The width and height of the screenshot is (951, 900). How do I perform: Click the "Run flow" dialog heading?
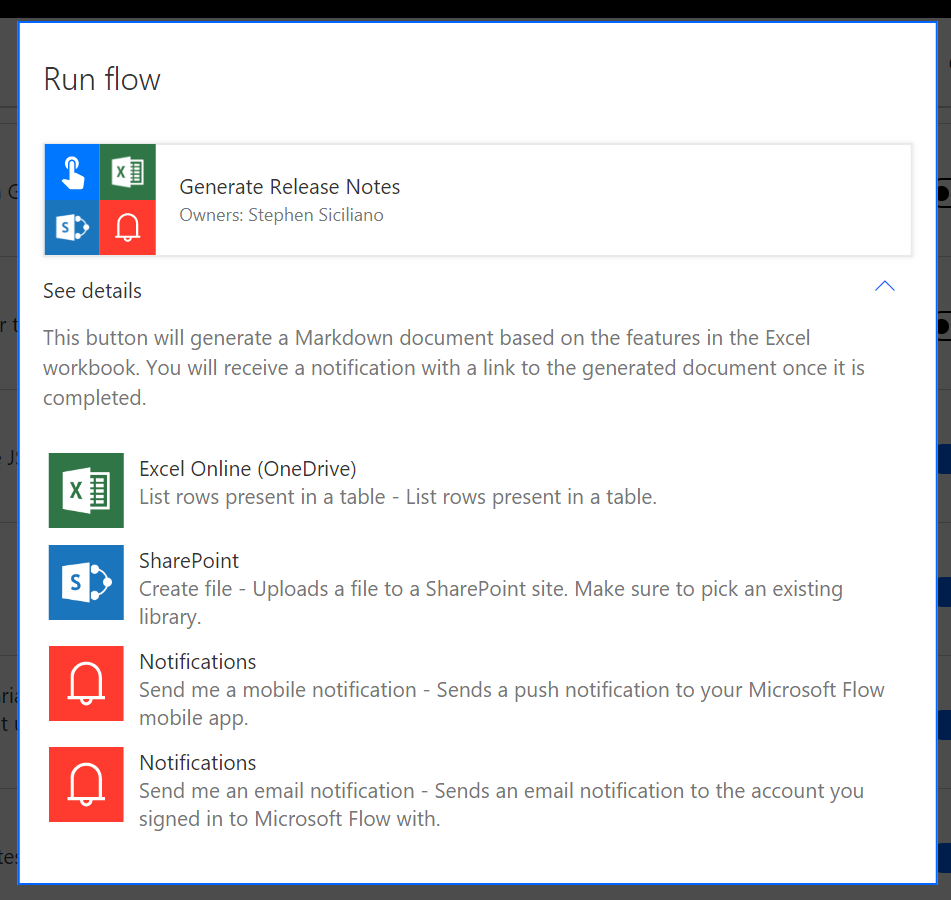click(102, 80)
